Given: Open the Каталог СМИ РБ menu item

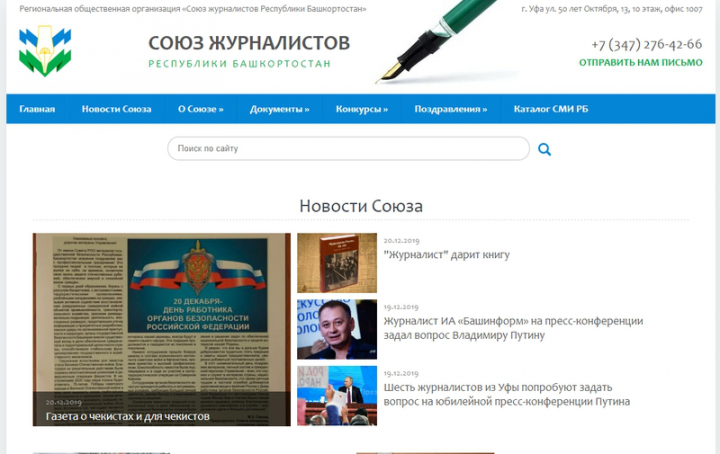Looking at the screenshot, I should (551, 109).
